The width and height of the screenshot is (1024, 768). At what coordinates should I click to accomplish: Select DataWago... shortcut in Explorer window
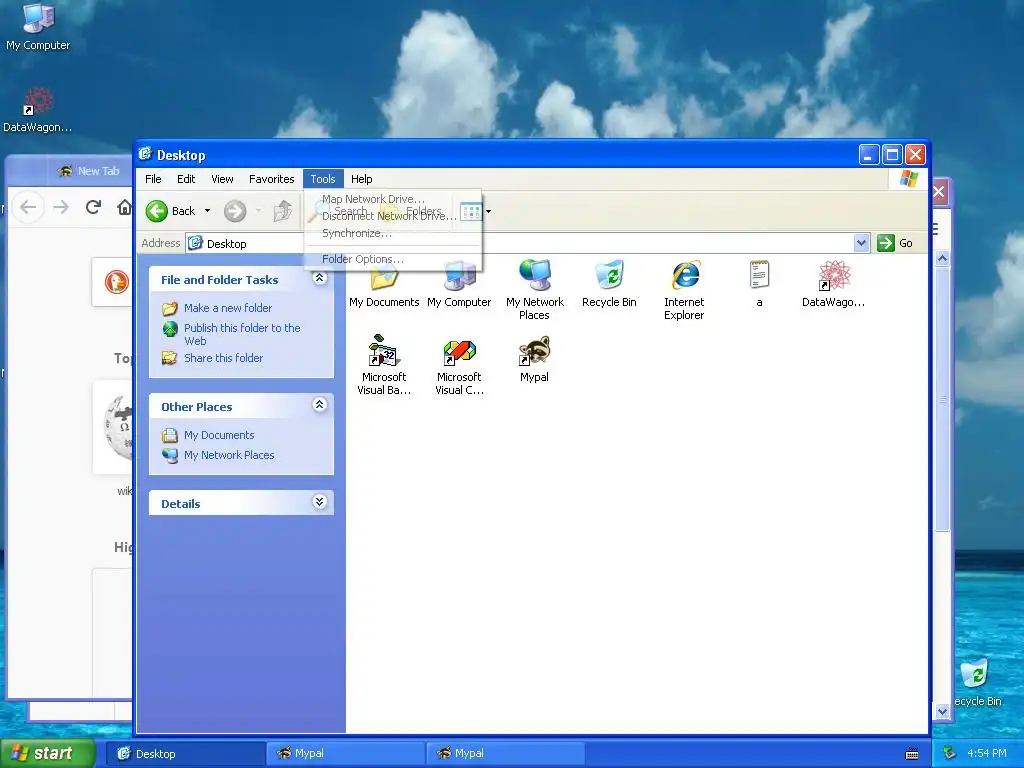coord(833,284)
